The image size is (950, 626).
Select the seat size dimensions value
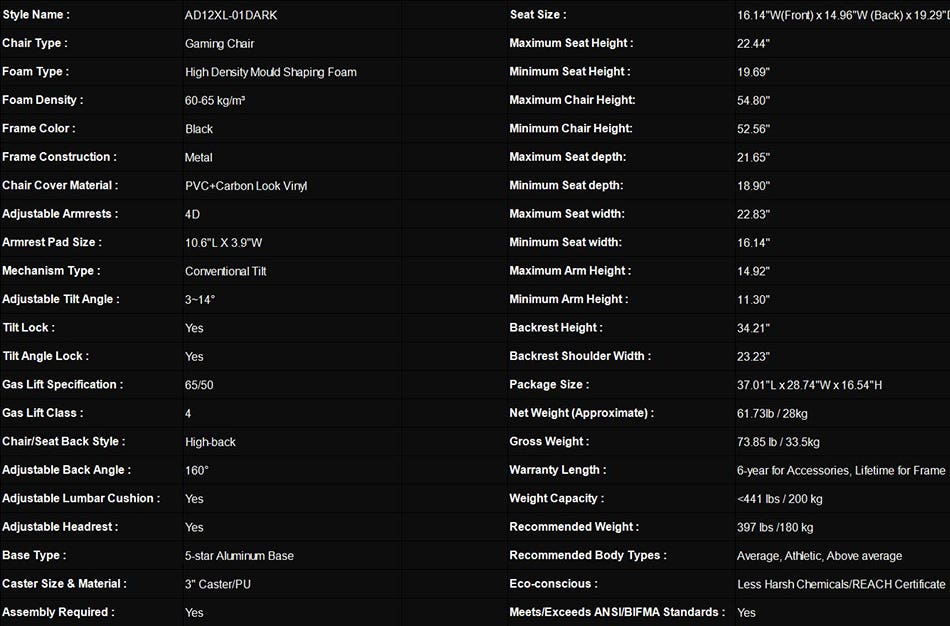(843, 15)
